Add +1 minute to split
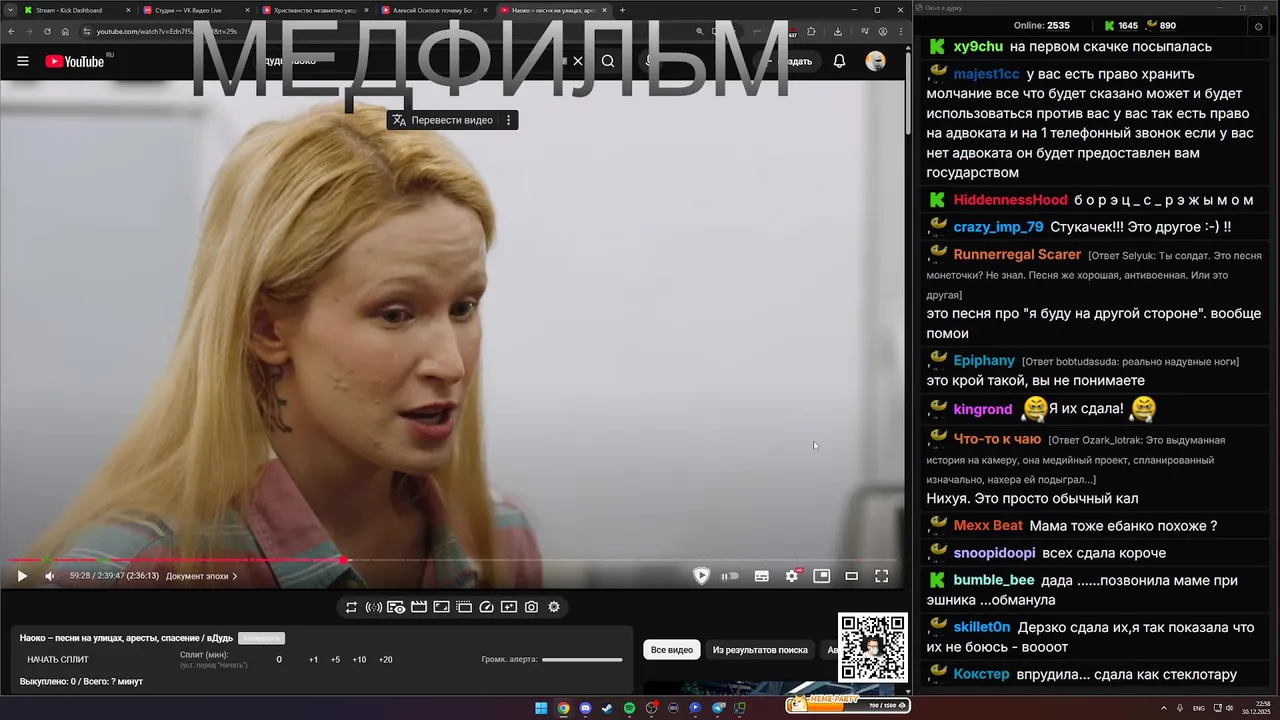This screenshot has width=1280, height=720. [x=313, y=660]
